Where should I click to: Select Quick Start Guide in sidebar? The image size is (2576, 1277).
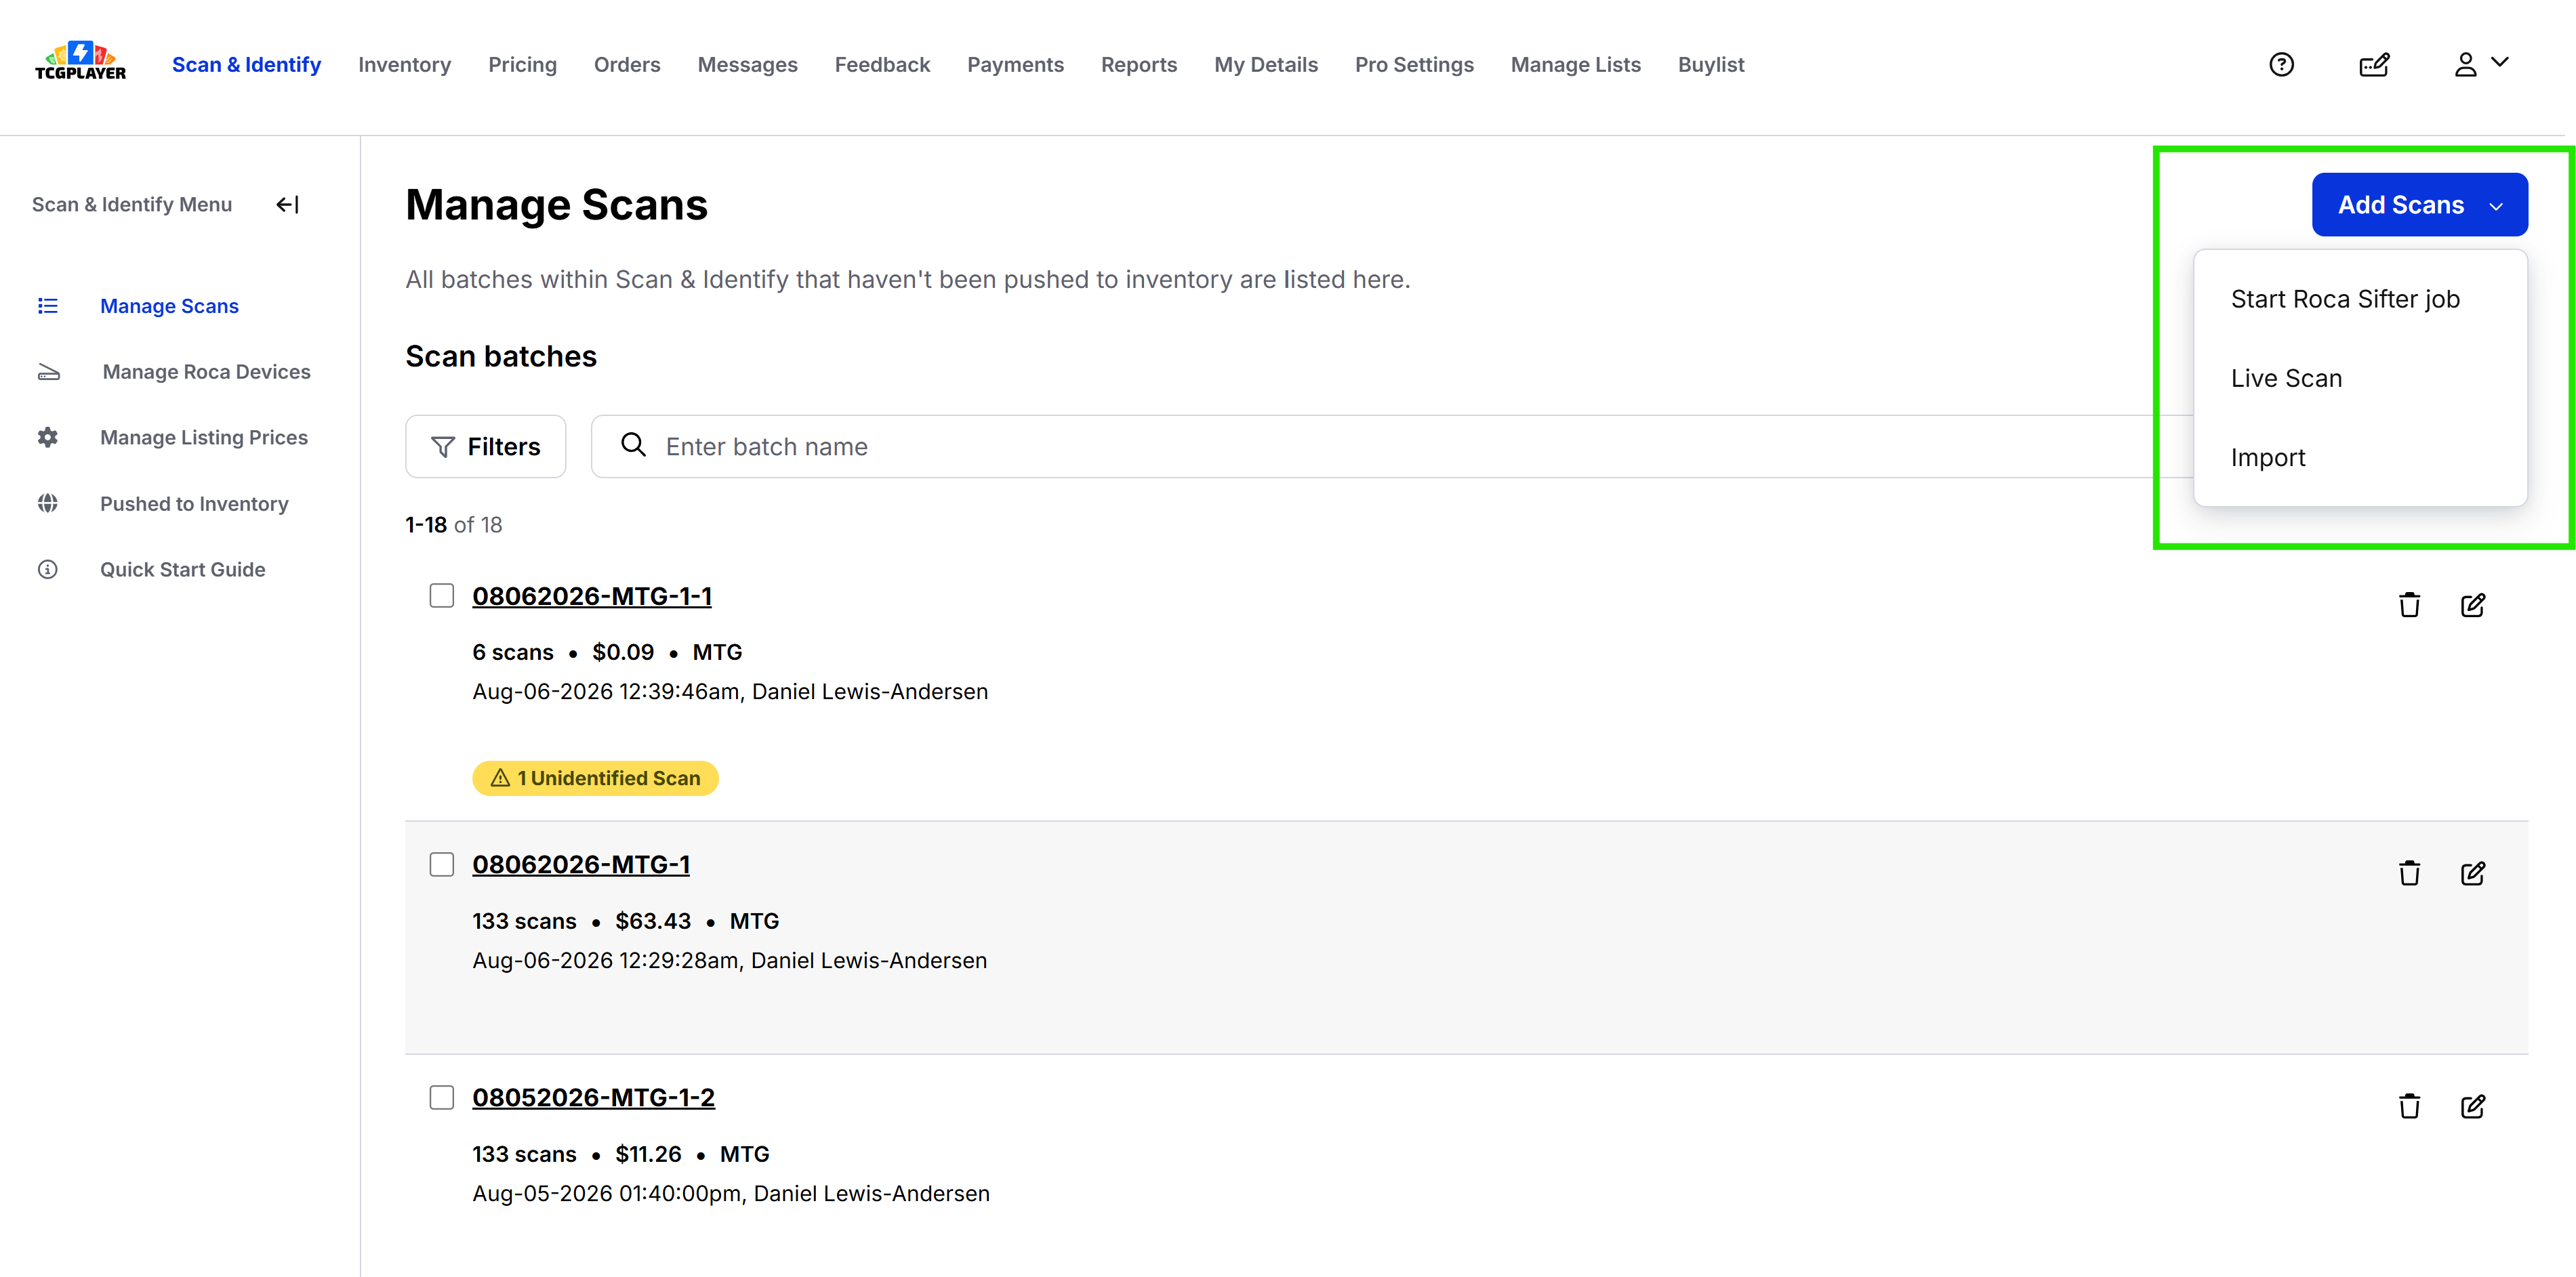(182, 570)
